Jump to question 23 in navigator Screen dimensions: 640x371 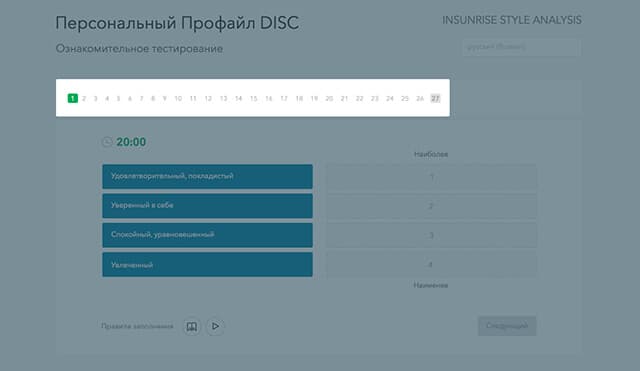(375, 98)
